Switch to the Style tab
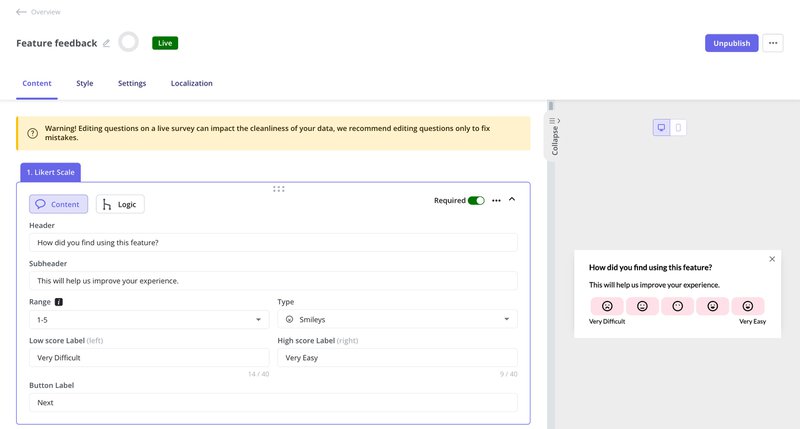This screenshot has height=429, width=800. point(85,83)
